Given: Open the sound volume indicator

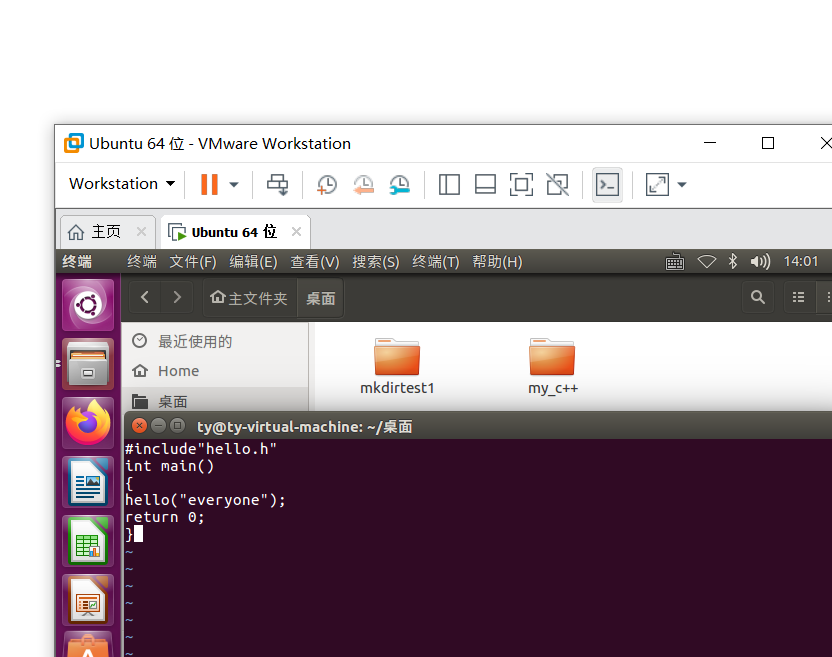Looking at the screenshot, I should point(760,261).
